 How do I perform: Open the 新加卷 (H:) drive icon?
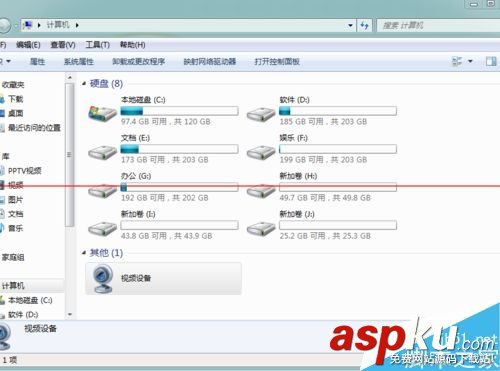tap(261, 191)
